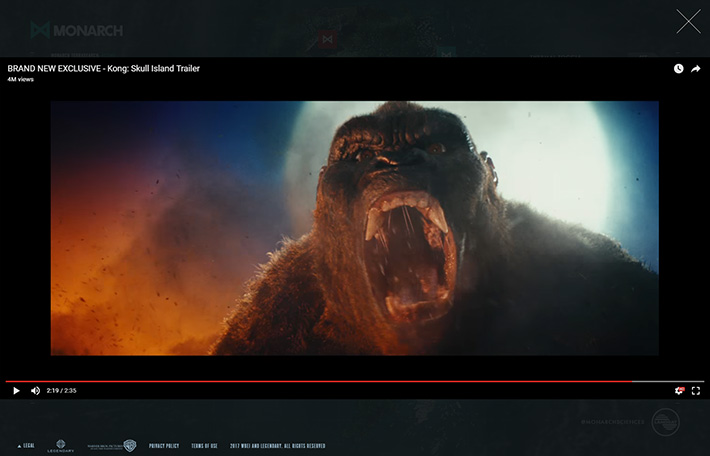Close the video overlay with X
The width and height of the screenshot is (710, 456).
688,21
